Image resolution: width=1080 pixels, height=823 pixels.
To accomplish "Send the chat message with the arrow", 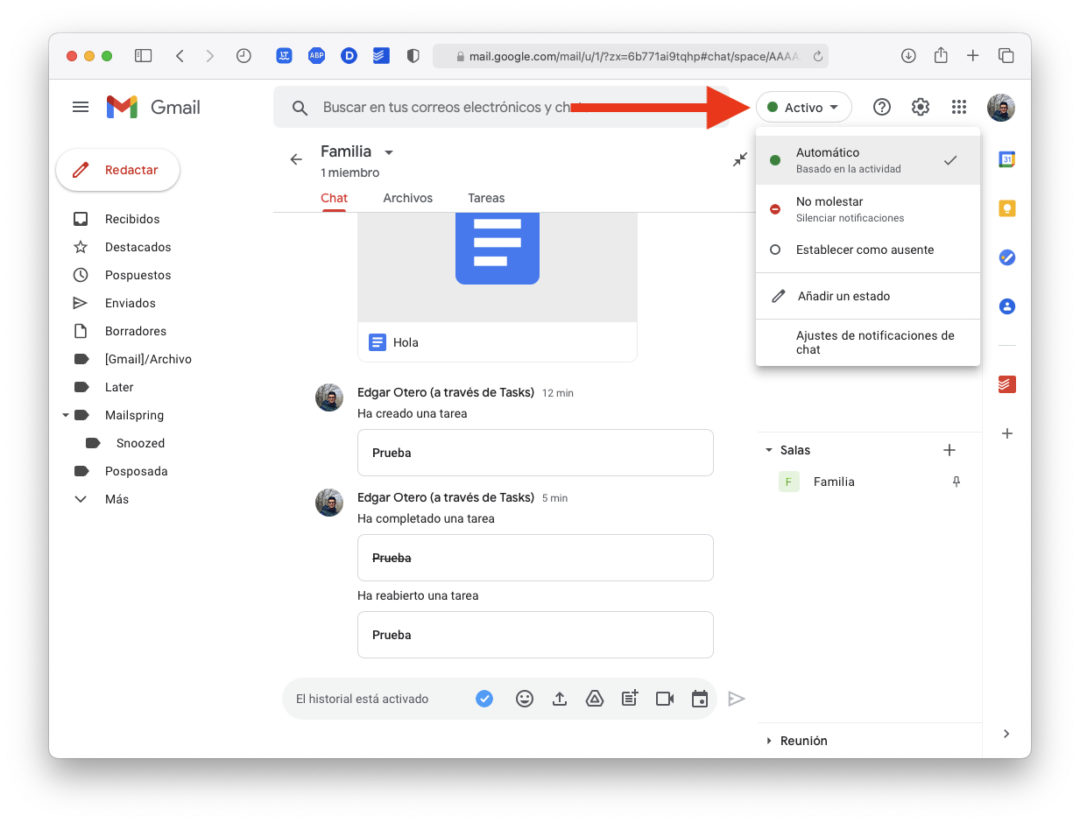I will tap(737, 698).
